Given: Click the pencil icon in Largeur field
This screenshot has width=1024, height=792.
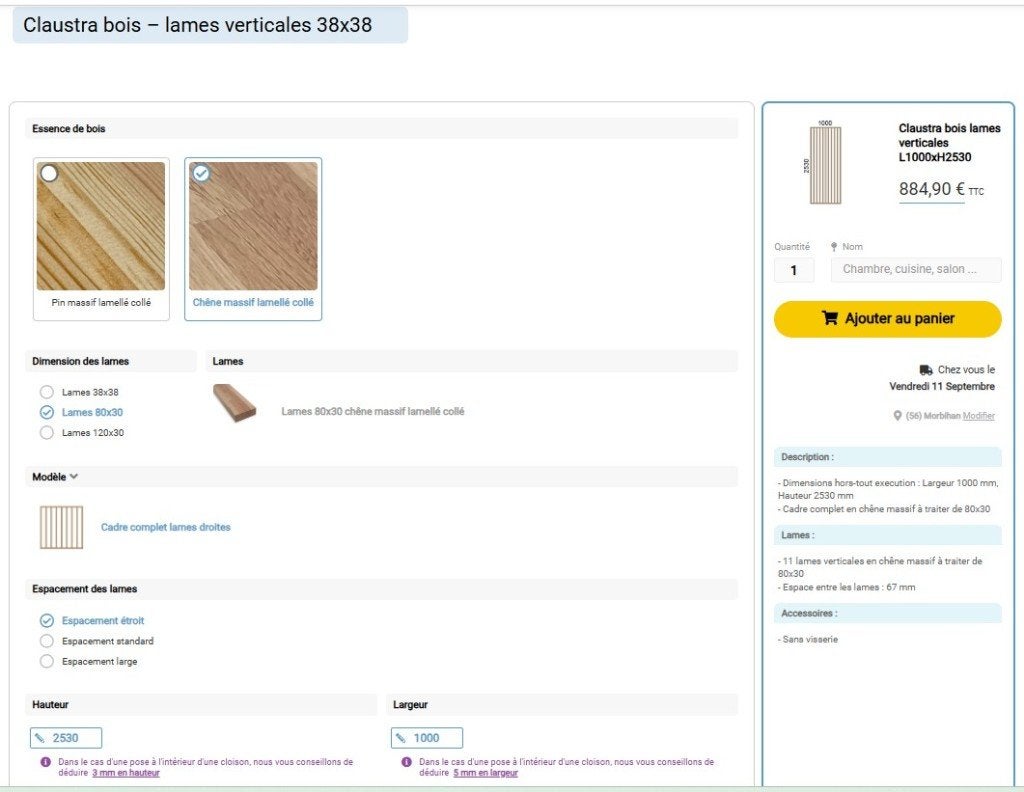Looking at the screenshot, I should coord(401,738).
